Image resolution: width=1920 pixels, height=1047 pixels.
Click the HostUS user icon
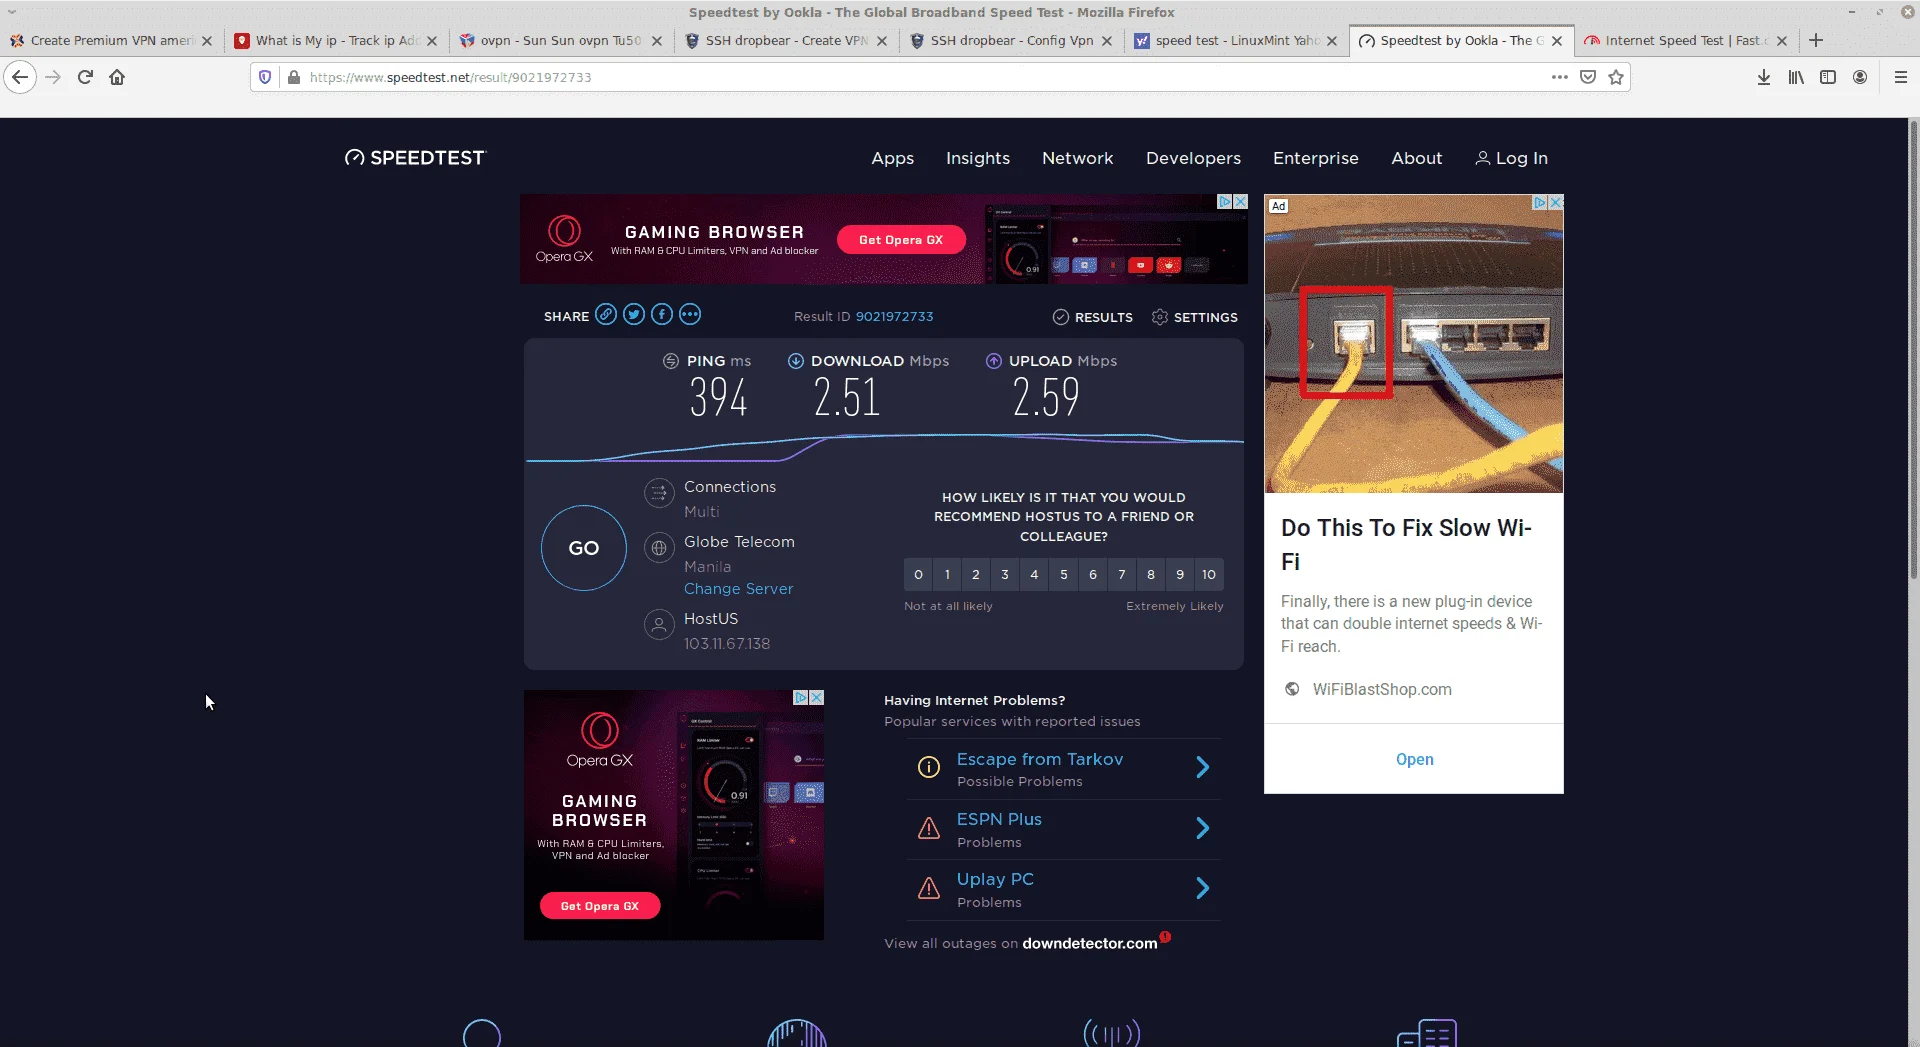(658, 625)
